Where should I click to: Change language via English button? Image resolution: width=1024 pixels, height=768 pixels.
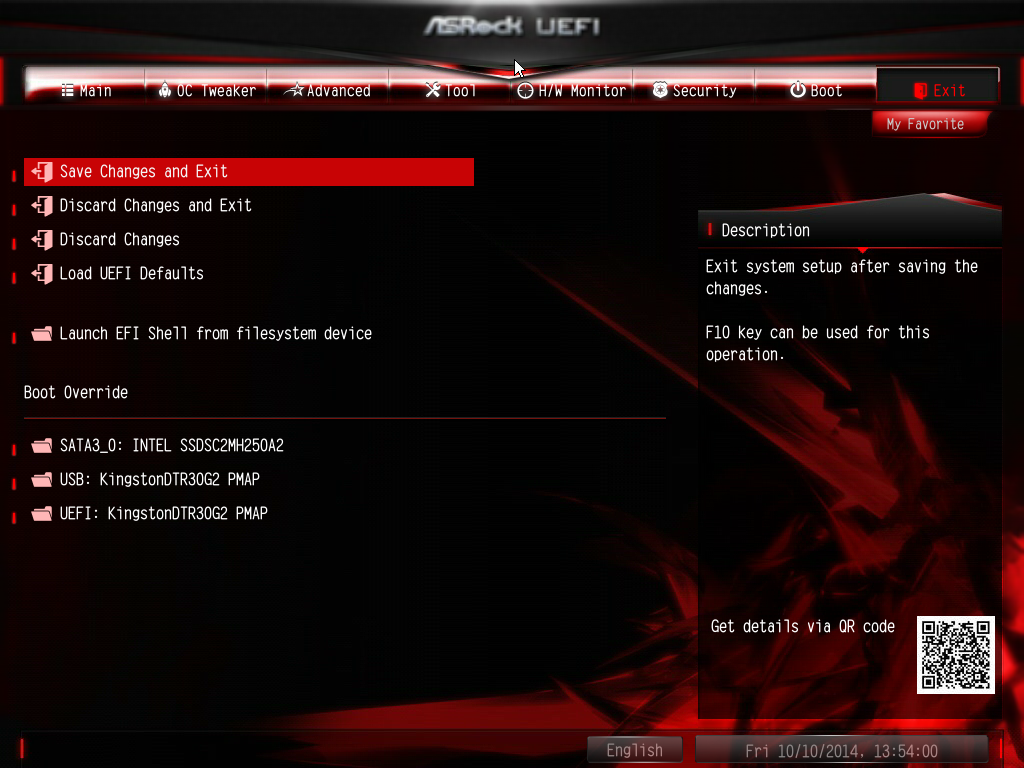[x=635, y=750]
